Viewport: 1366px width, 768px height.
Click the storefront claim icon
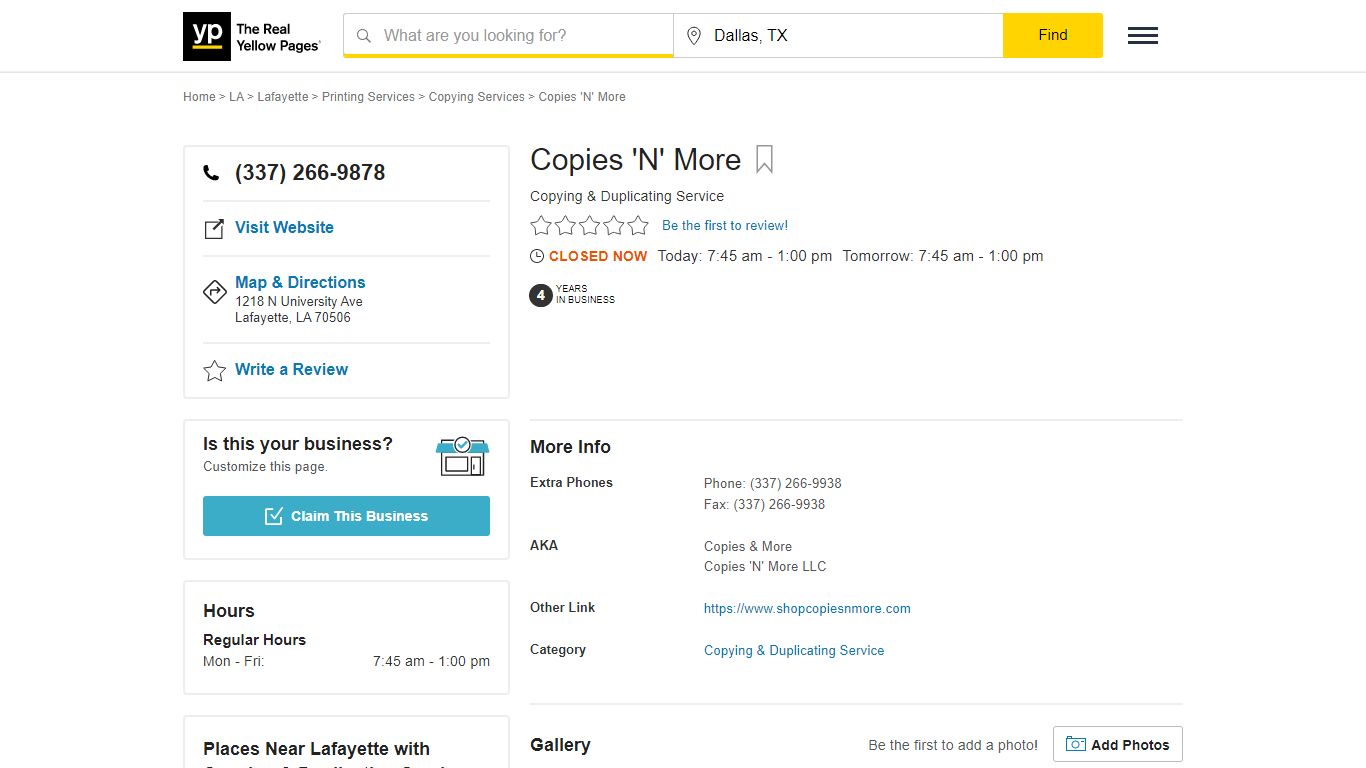462,456
